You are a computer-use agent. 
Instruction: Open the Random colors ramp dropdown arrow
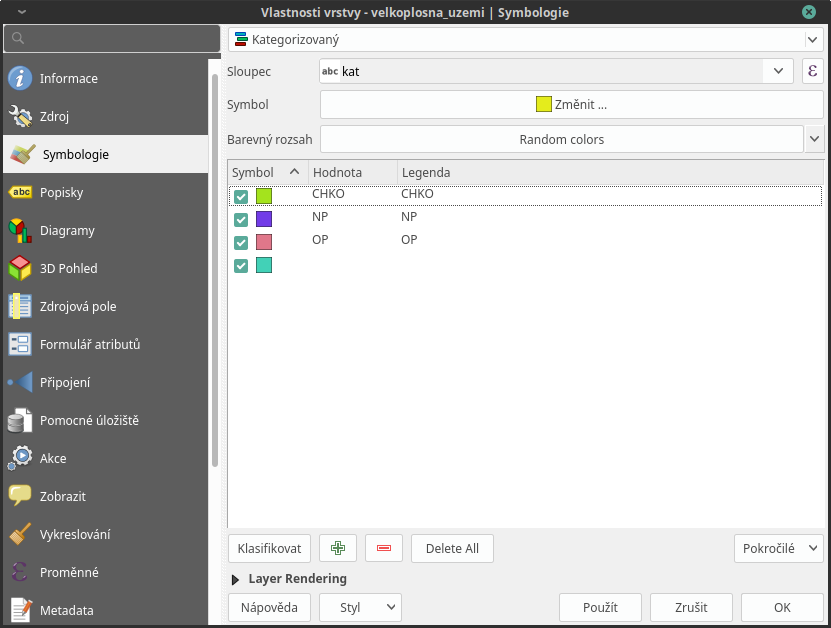pos(815,139)
